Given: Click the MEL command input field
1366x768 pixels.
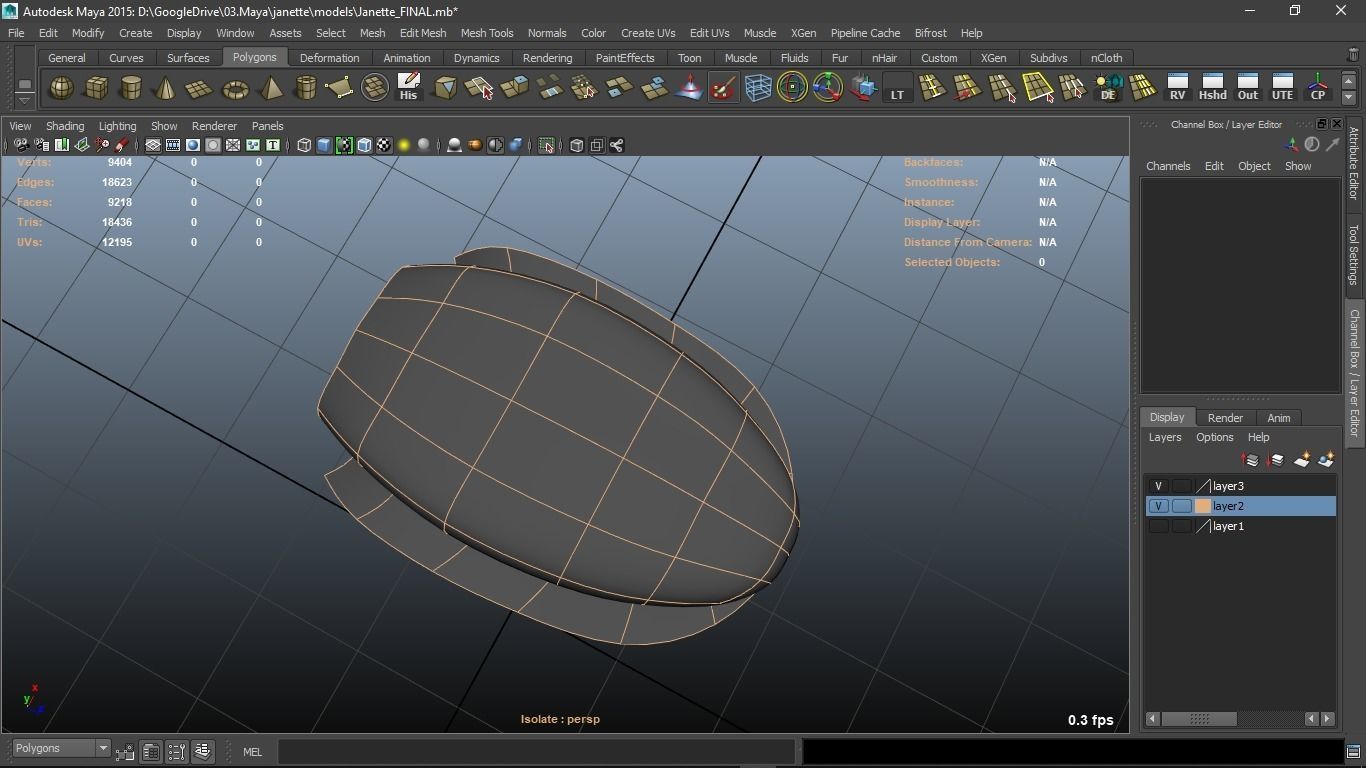Looking at the screenshot, I should pyautogui.click(x=536, y=752).
